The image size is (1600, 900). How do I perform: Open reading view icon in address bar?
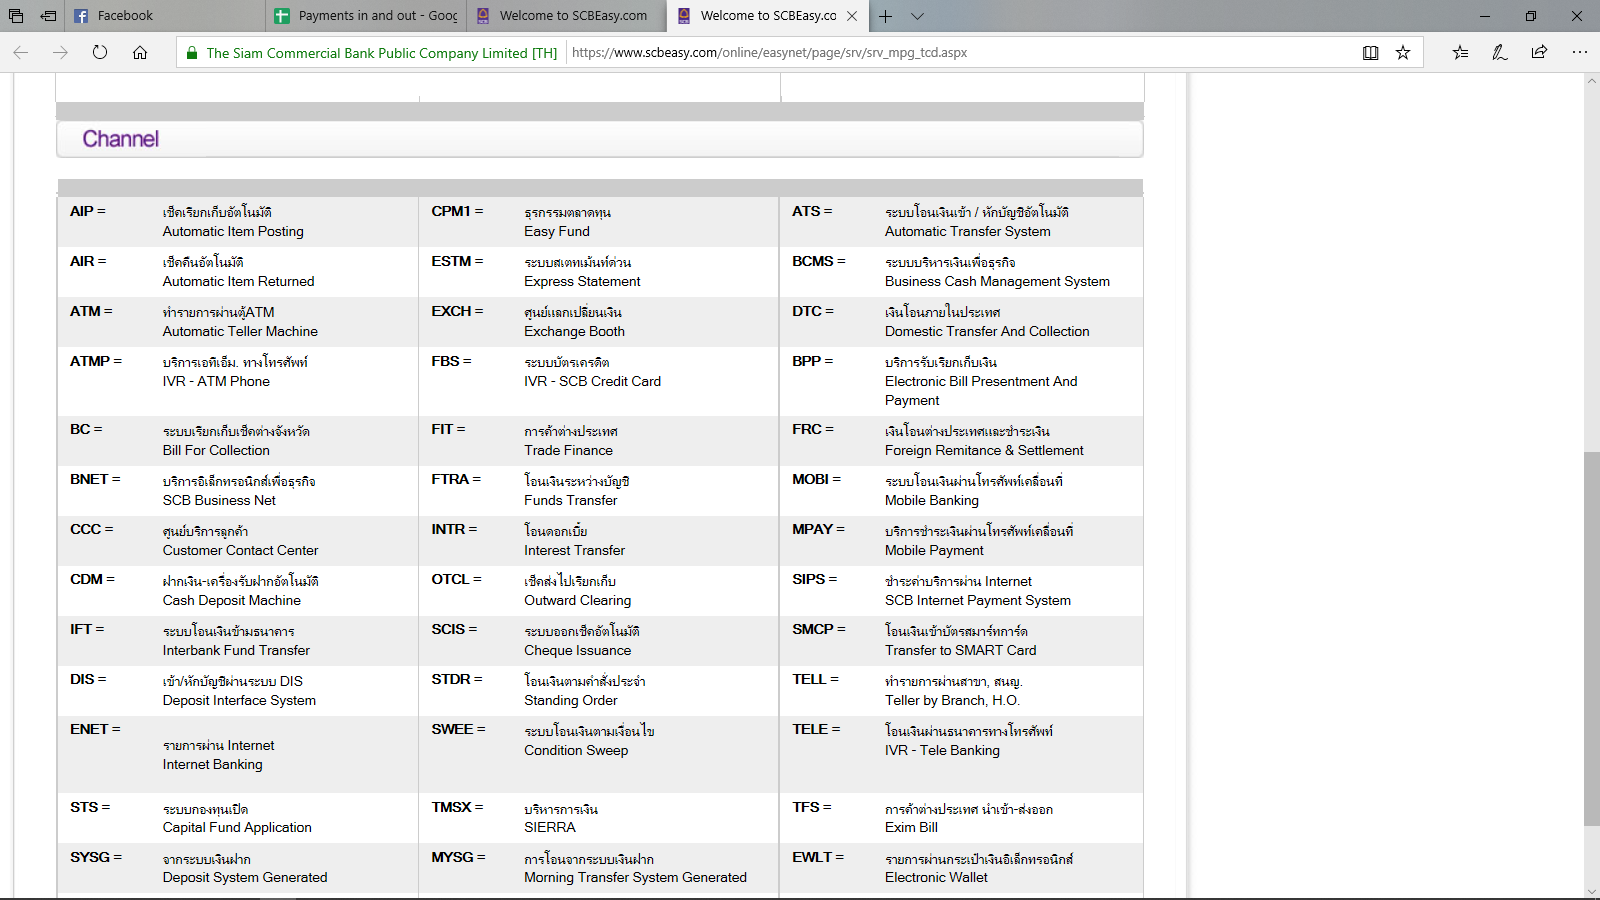pyautogui.click(x=1371, y=53)
